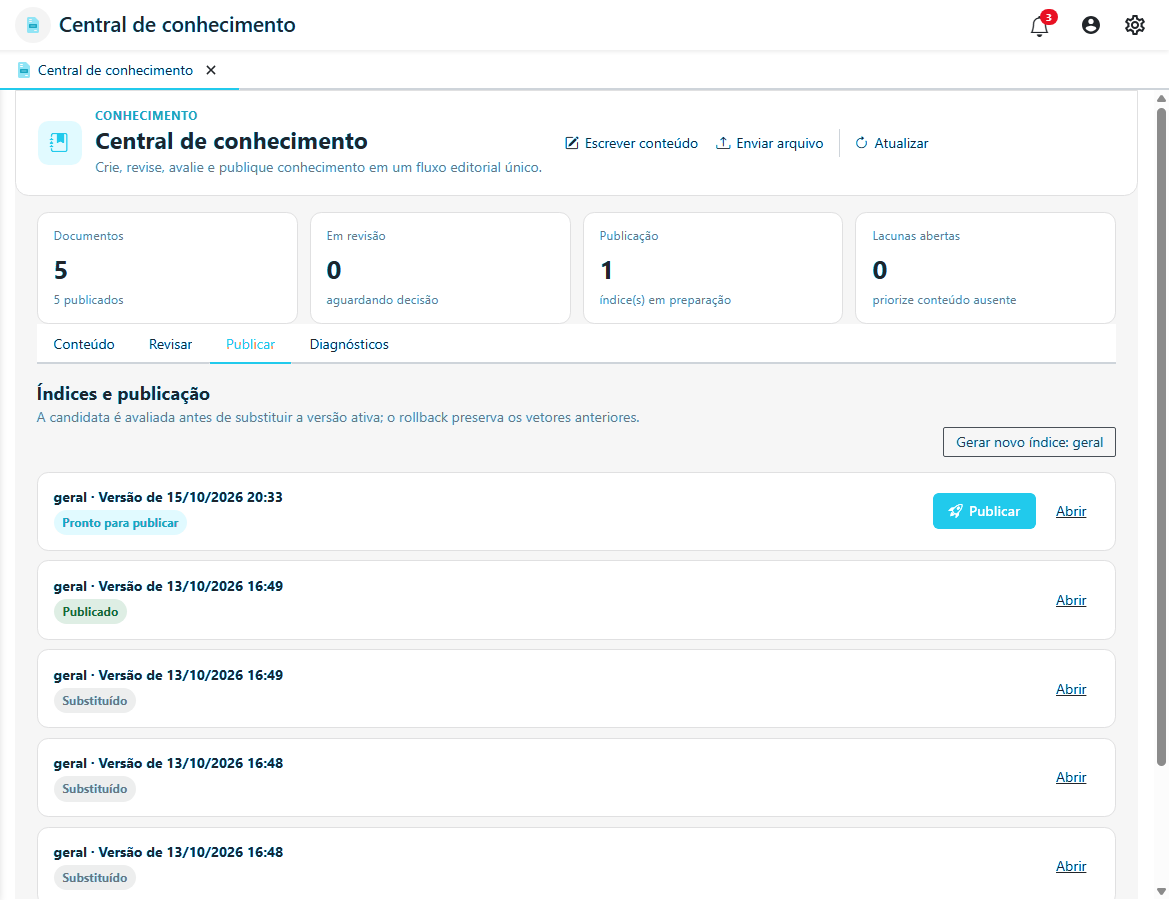The width and height of the screenshot is (1169, 900).
Task: Close the Central de conhecimento tab
Action: pos(211,70)
